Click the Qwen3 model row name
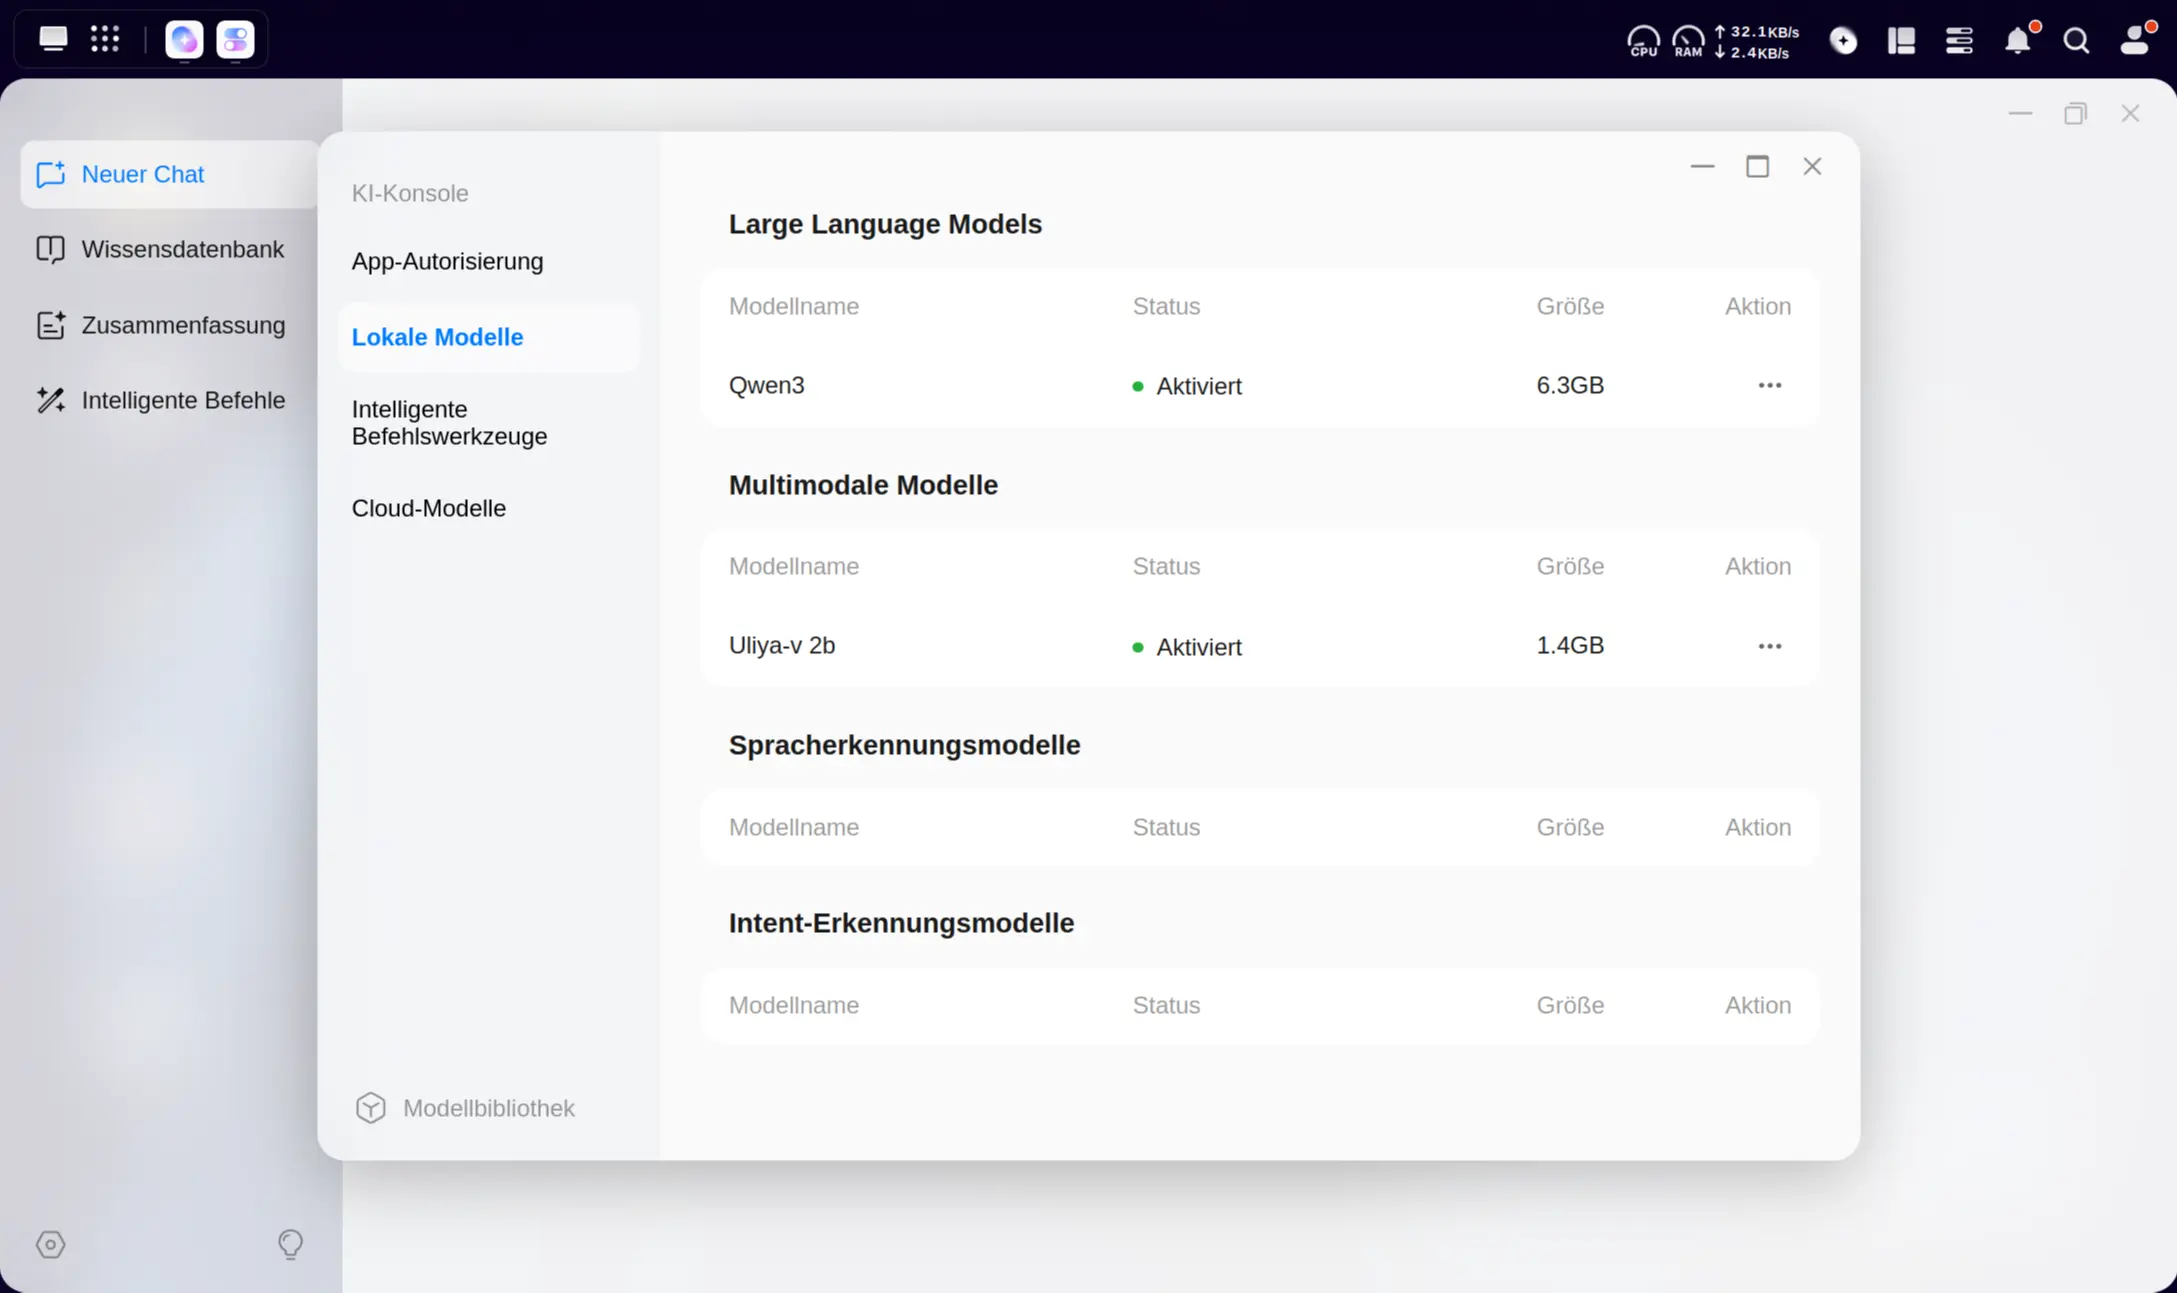2177x1293 pixels. [766, 385]
